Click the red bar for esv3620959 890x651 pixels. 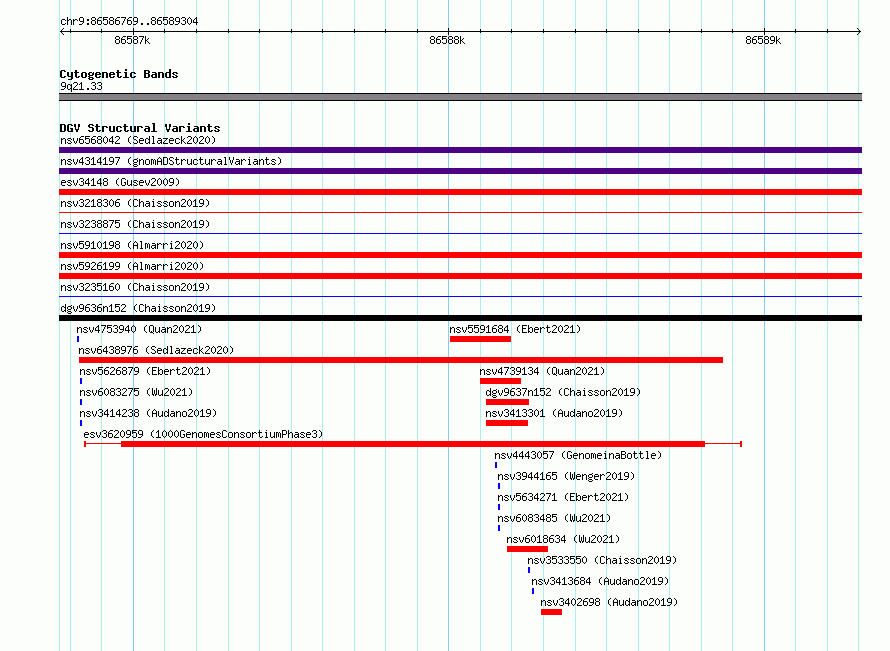pos(413,444)
